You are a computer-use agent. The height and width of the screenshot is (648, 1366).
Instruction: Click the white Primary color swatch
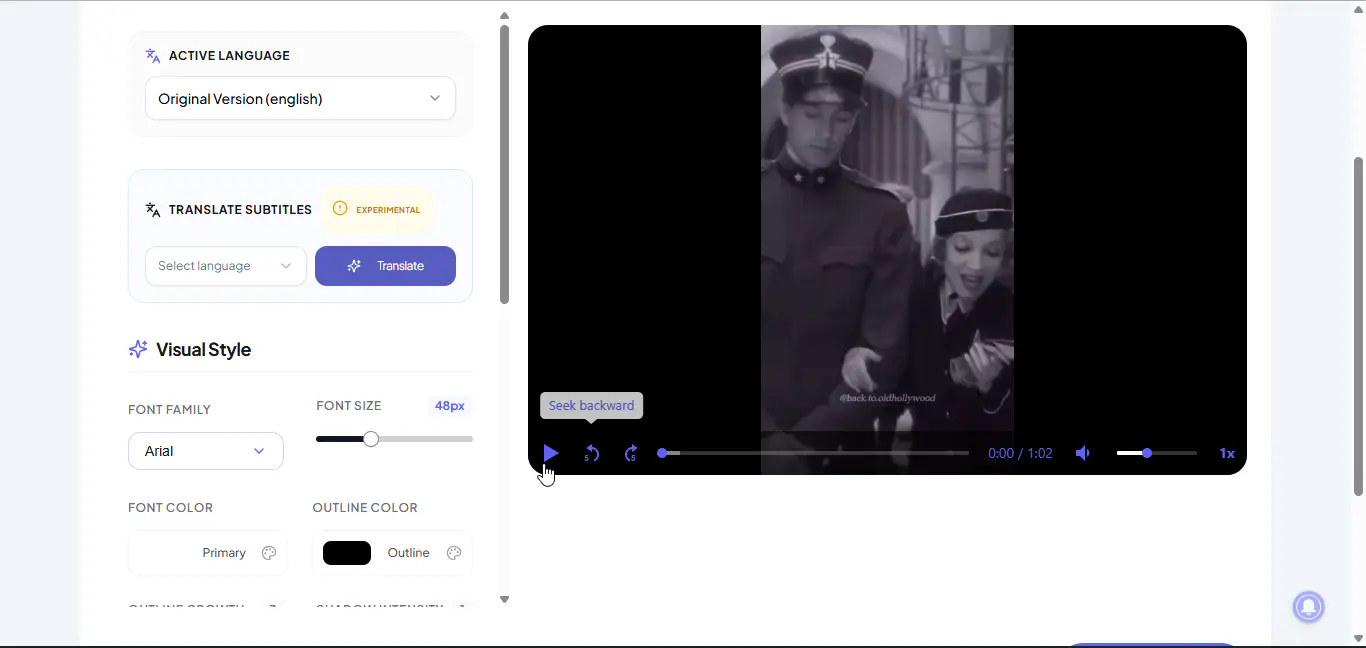click(x=163, y=553)
